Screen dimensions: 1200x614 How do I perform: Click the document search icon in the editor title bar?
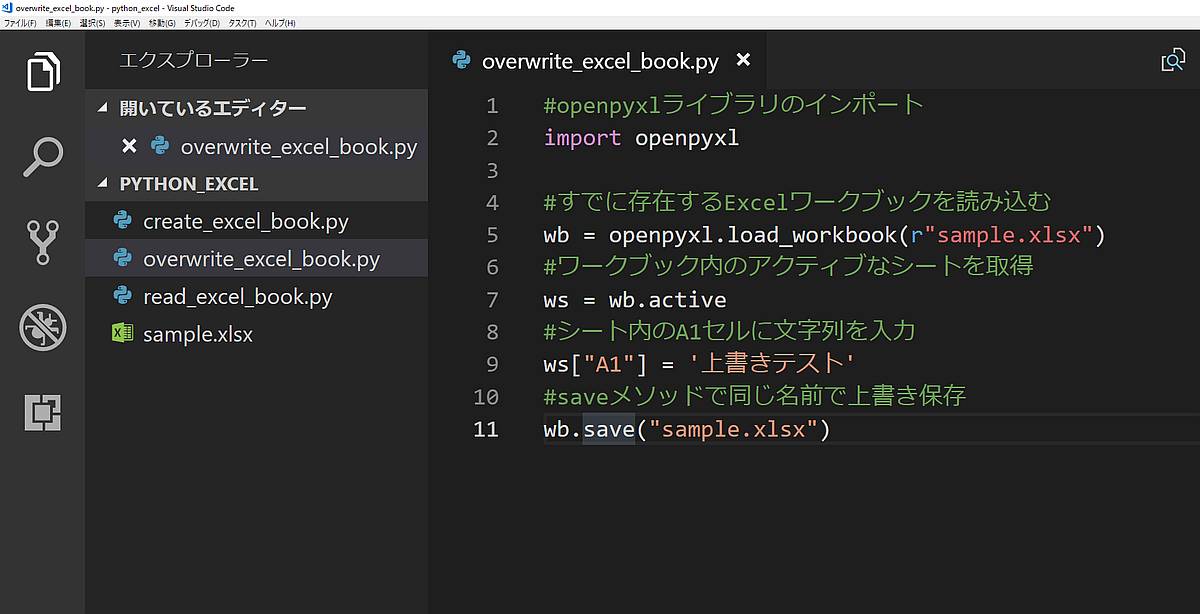click(x=1172, y=60)
